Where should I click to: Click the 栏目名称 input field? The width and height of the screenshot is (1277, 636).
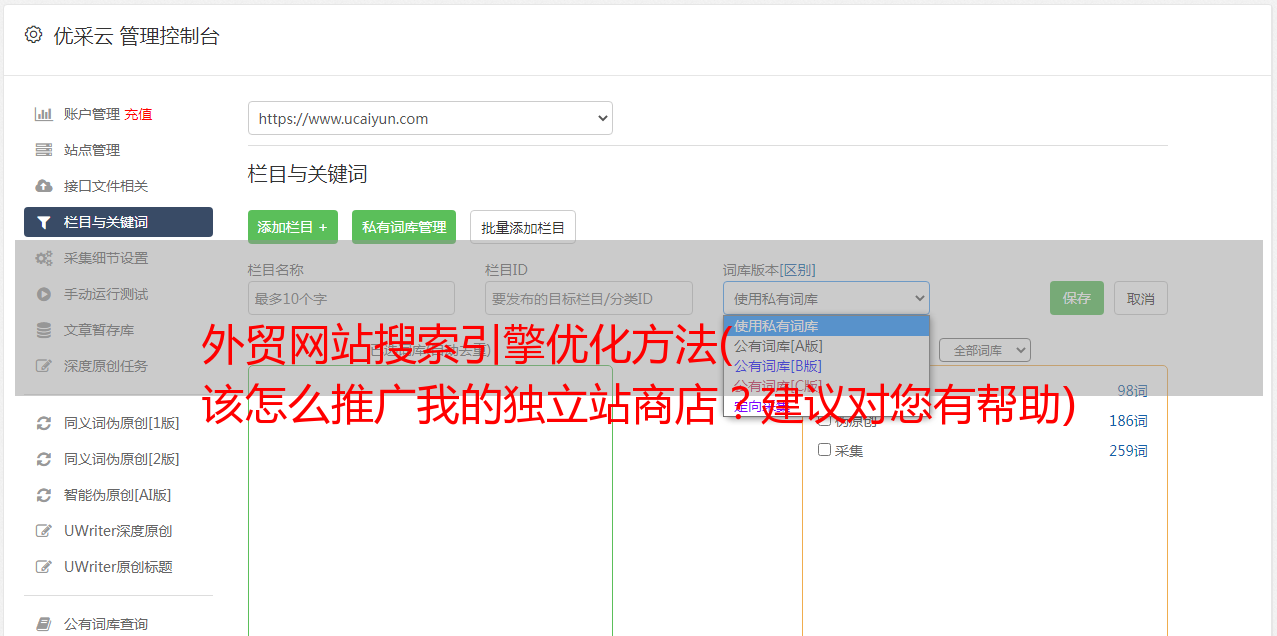[351, 298]
